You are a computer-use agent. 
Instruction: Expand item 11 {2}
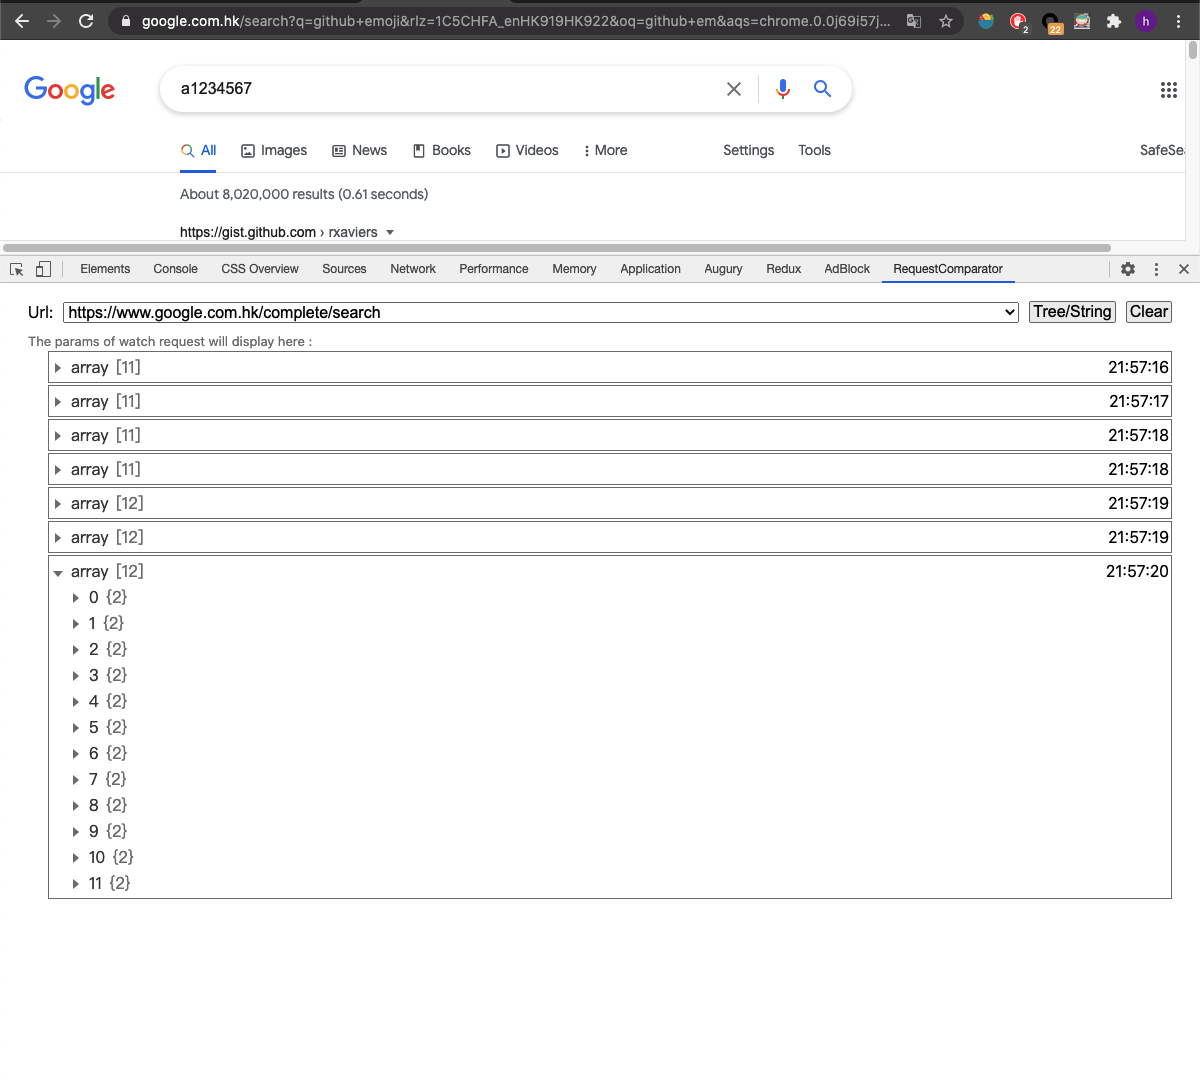click(x=76, y=884)
